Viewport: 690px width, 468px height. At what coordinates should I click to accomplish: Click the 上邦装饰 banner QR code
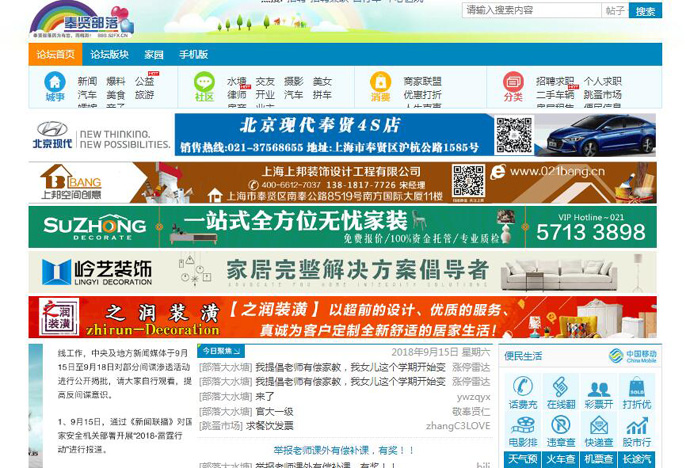pos(469,181)
